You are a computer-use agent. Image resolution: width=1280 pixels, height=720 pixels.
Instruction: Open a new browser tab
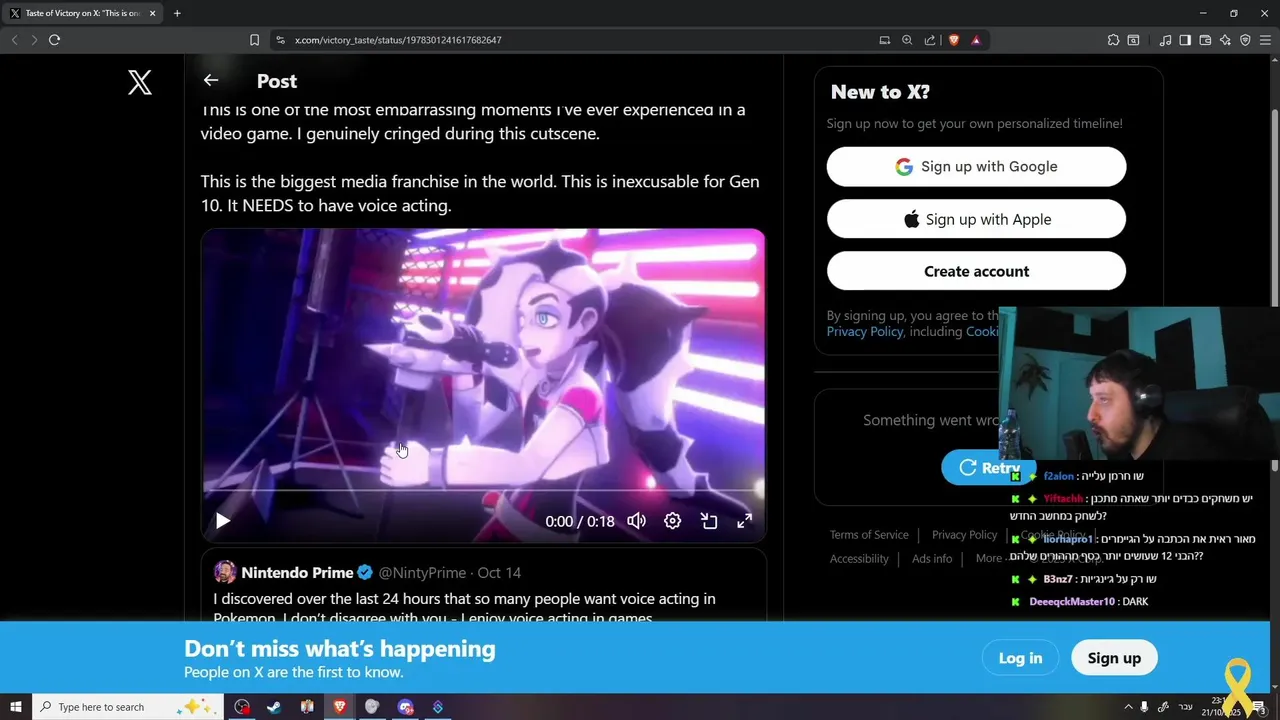click(177, 13)
